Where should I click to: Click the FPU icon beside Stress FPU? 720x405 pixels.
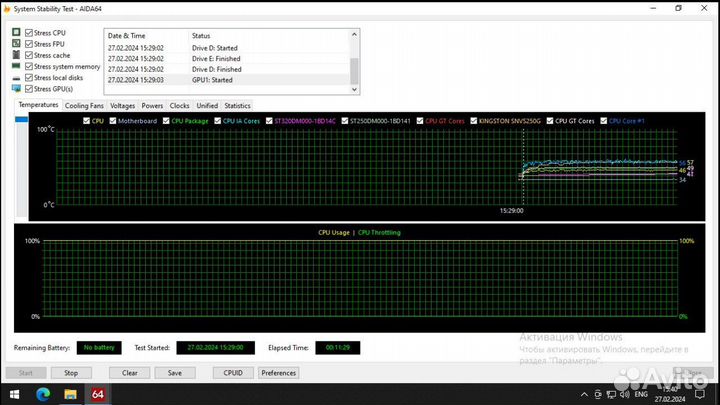point(16,43)
